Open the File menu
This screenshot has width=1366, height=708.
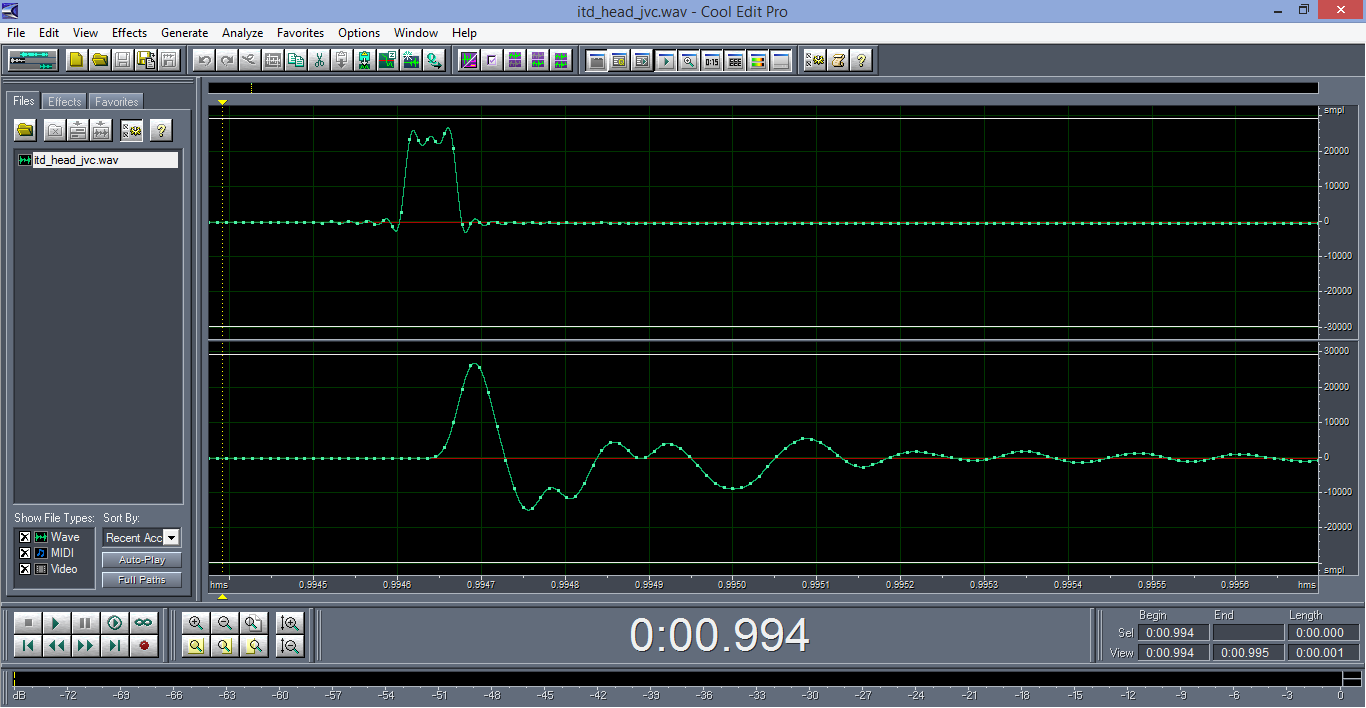click(16, 33)
